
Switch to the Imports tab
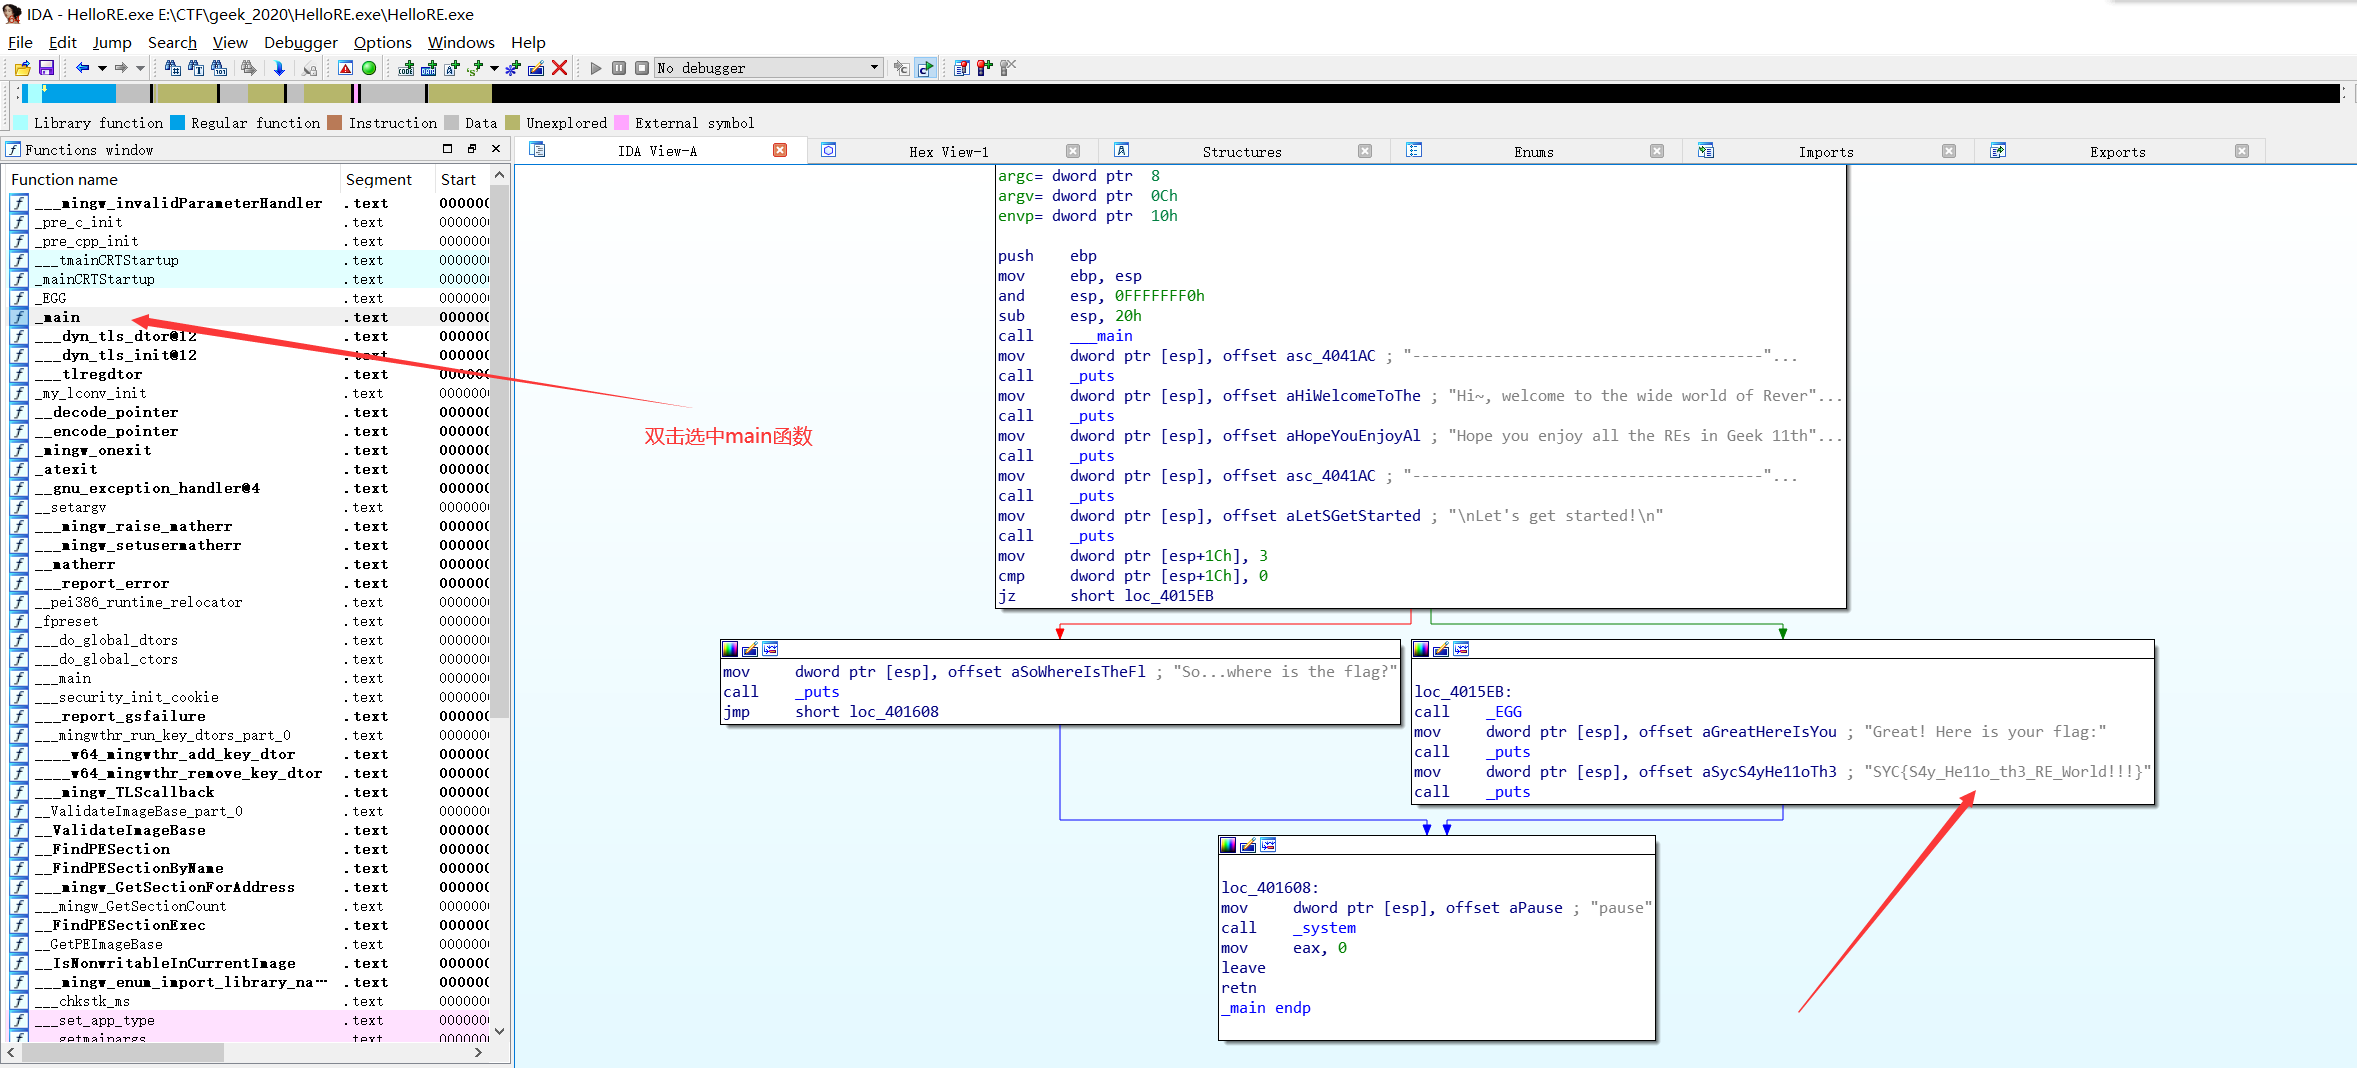click(x=1825, y=152)
